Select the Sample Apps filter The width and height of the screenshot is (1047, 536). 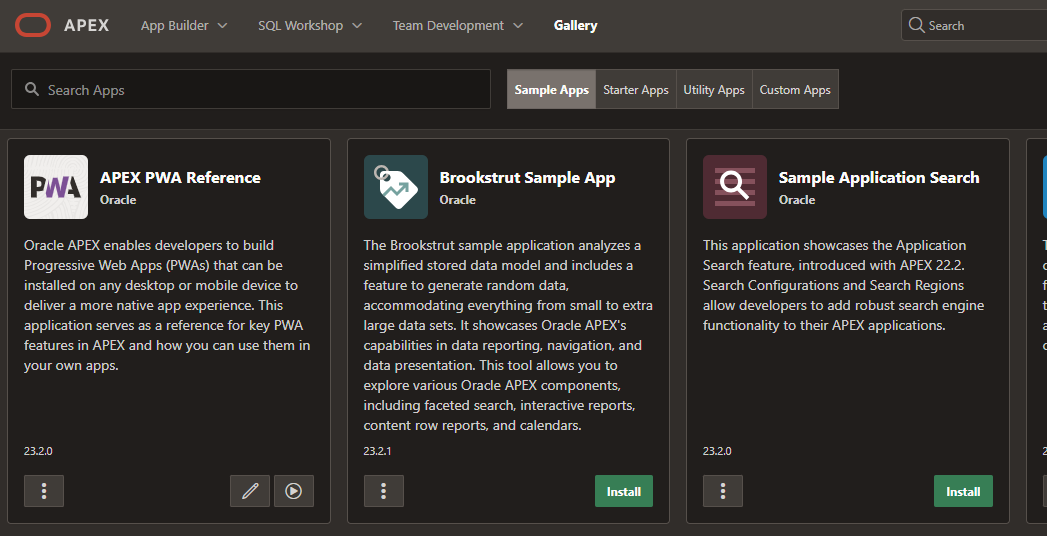coord(552,89)
